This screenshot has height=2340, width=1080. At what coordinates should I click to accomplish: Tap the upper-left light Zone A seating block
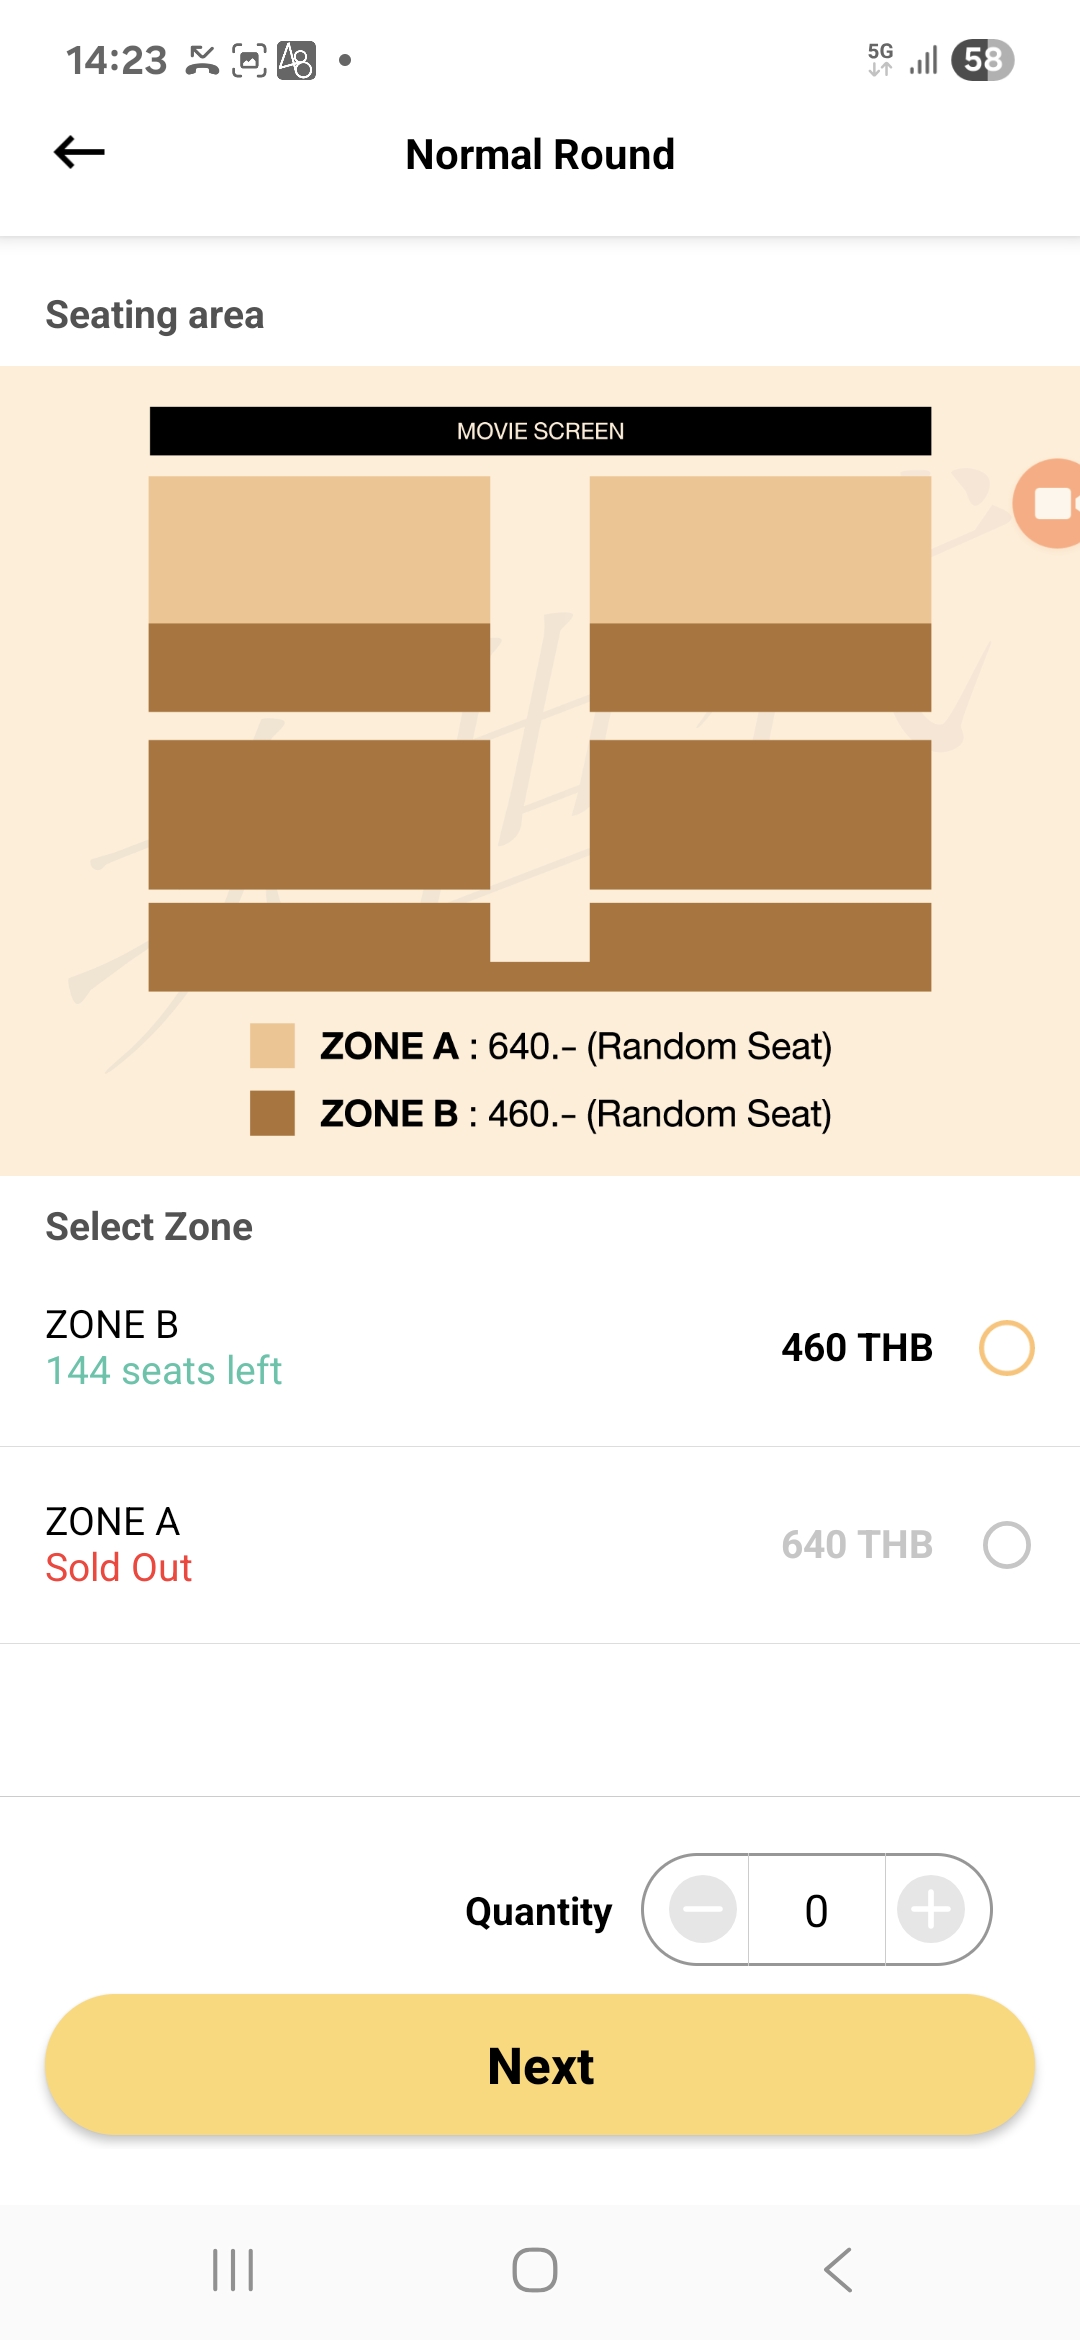pos(319,549)
